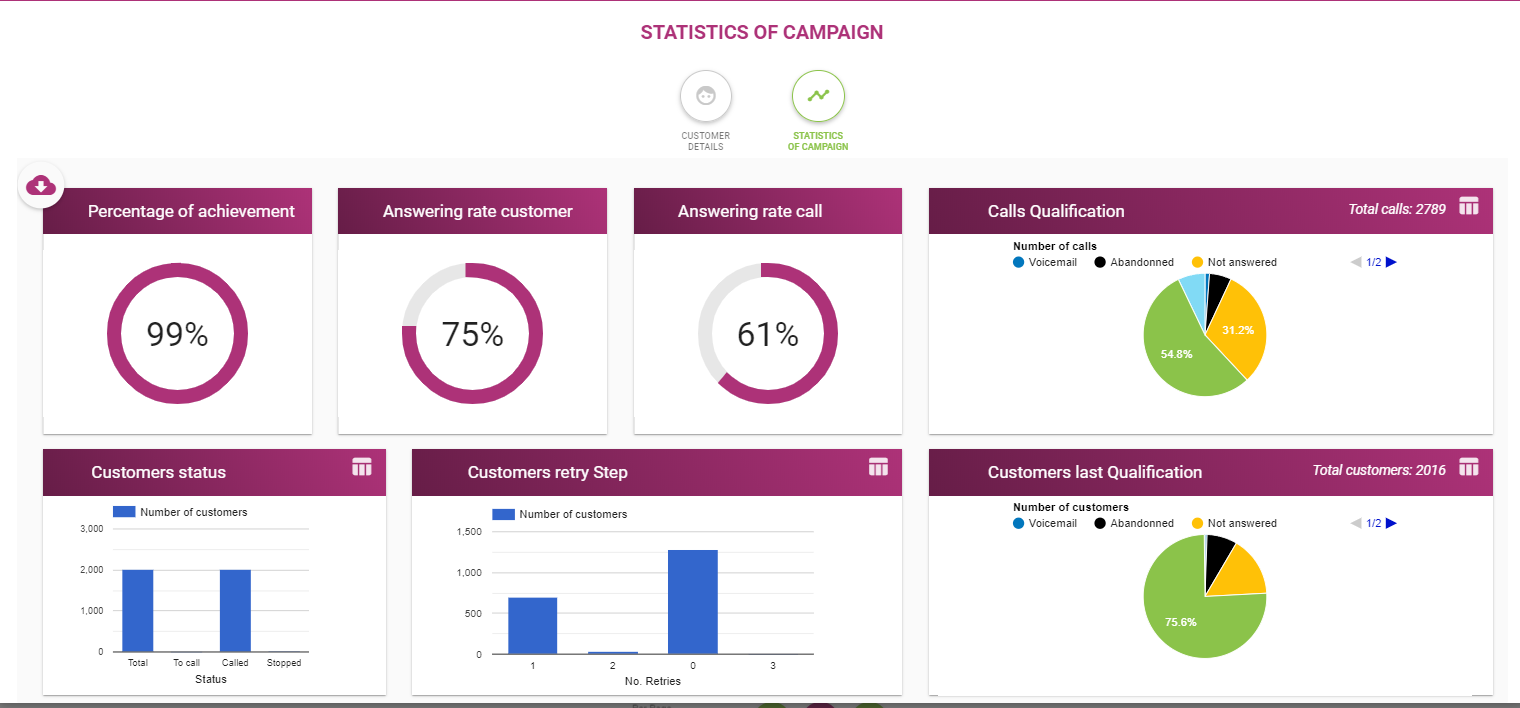1520x708 pixels.
Task: Open table view in Customers retry Step panel
Action: click(878, 467)
